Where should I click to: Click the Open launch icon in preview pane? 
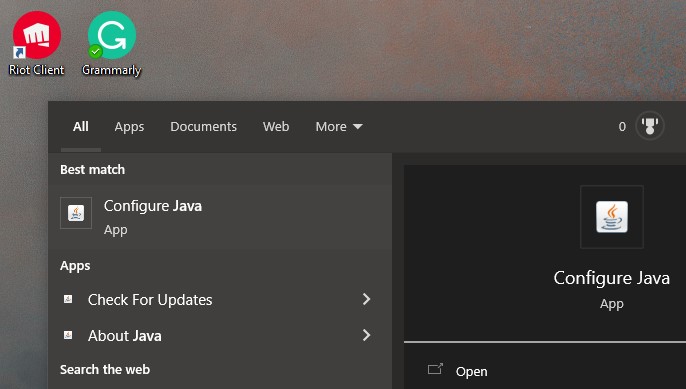point(435,369)
